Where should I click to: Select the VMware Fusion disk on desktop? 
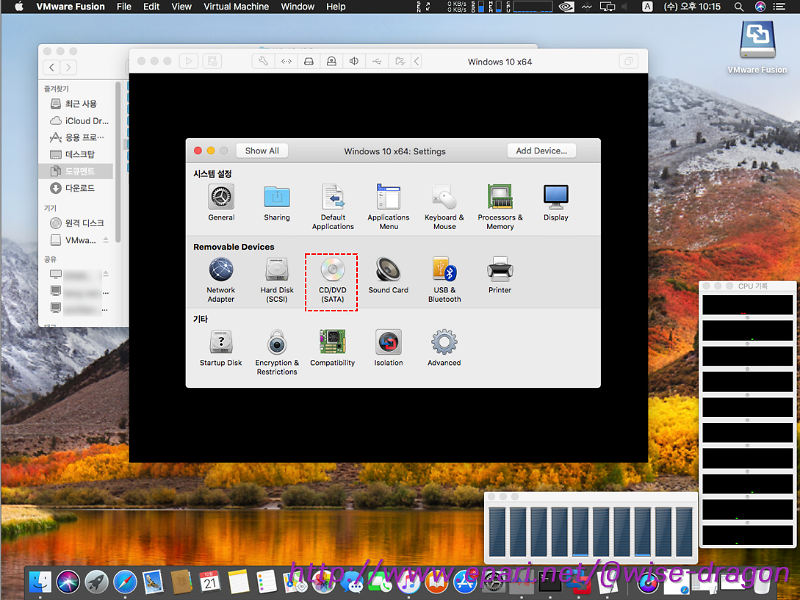tap(757, 48)
